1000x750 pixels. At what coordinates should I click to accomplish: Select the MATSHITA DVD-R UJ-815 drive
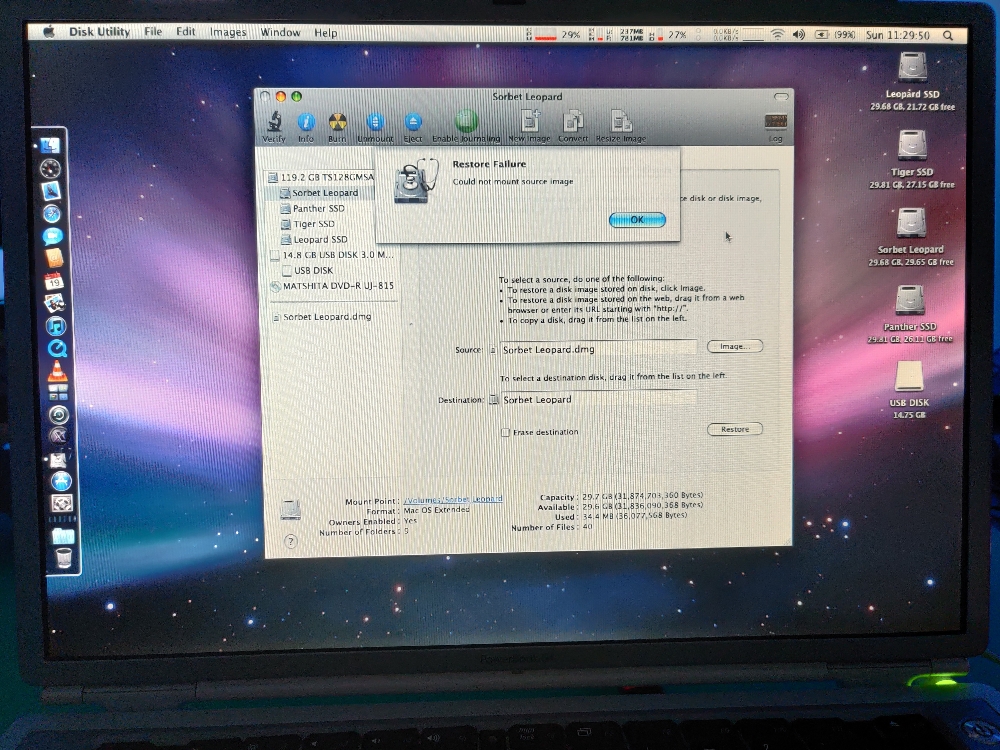pos(332,286)
